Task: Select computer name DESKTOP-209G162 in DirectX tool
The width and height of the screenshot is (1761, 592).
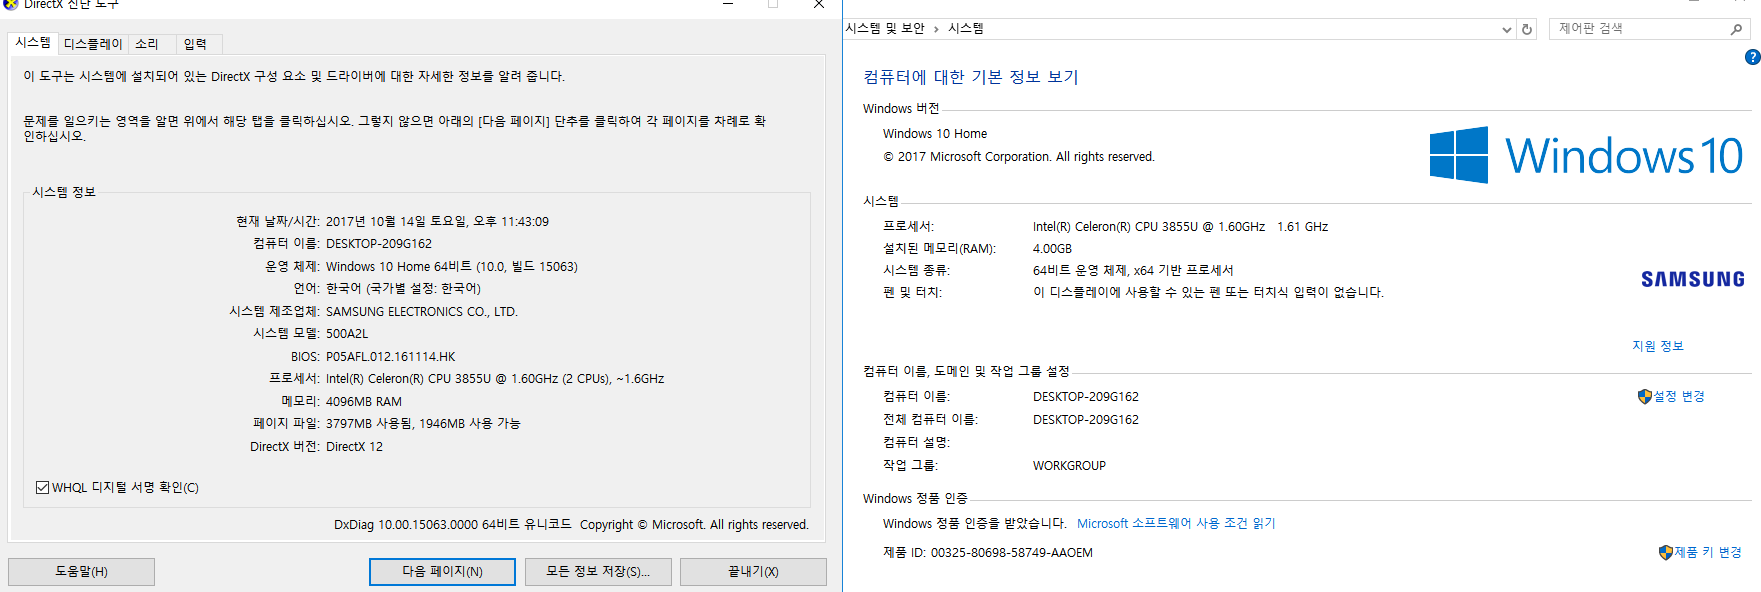Action: (x=379, y=244)
